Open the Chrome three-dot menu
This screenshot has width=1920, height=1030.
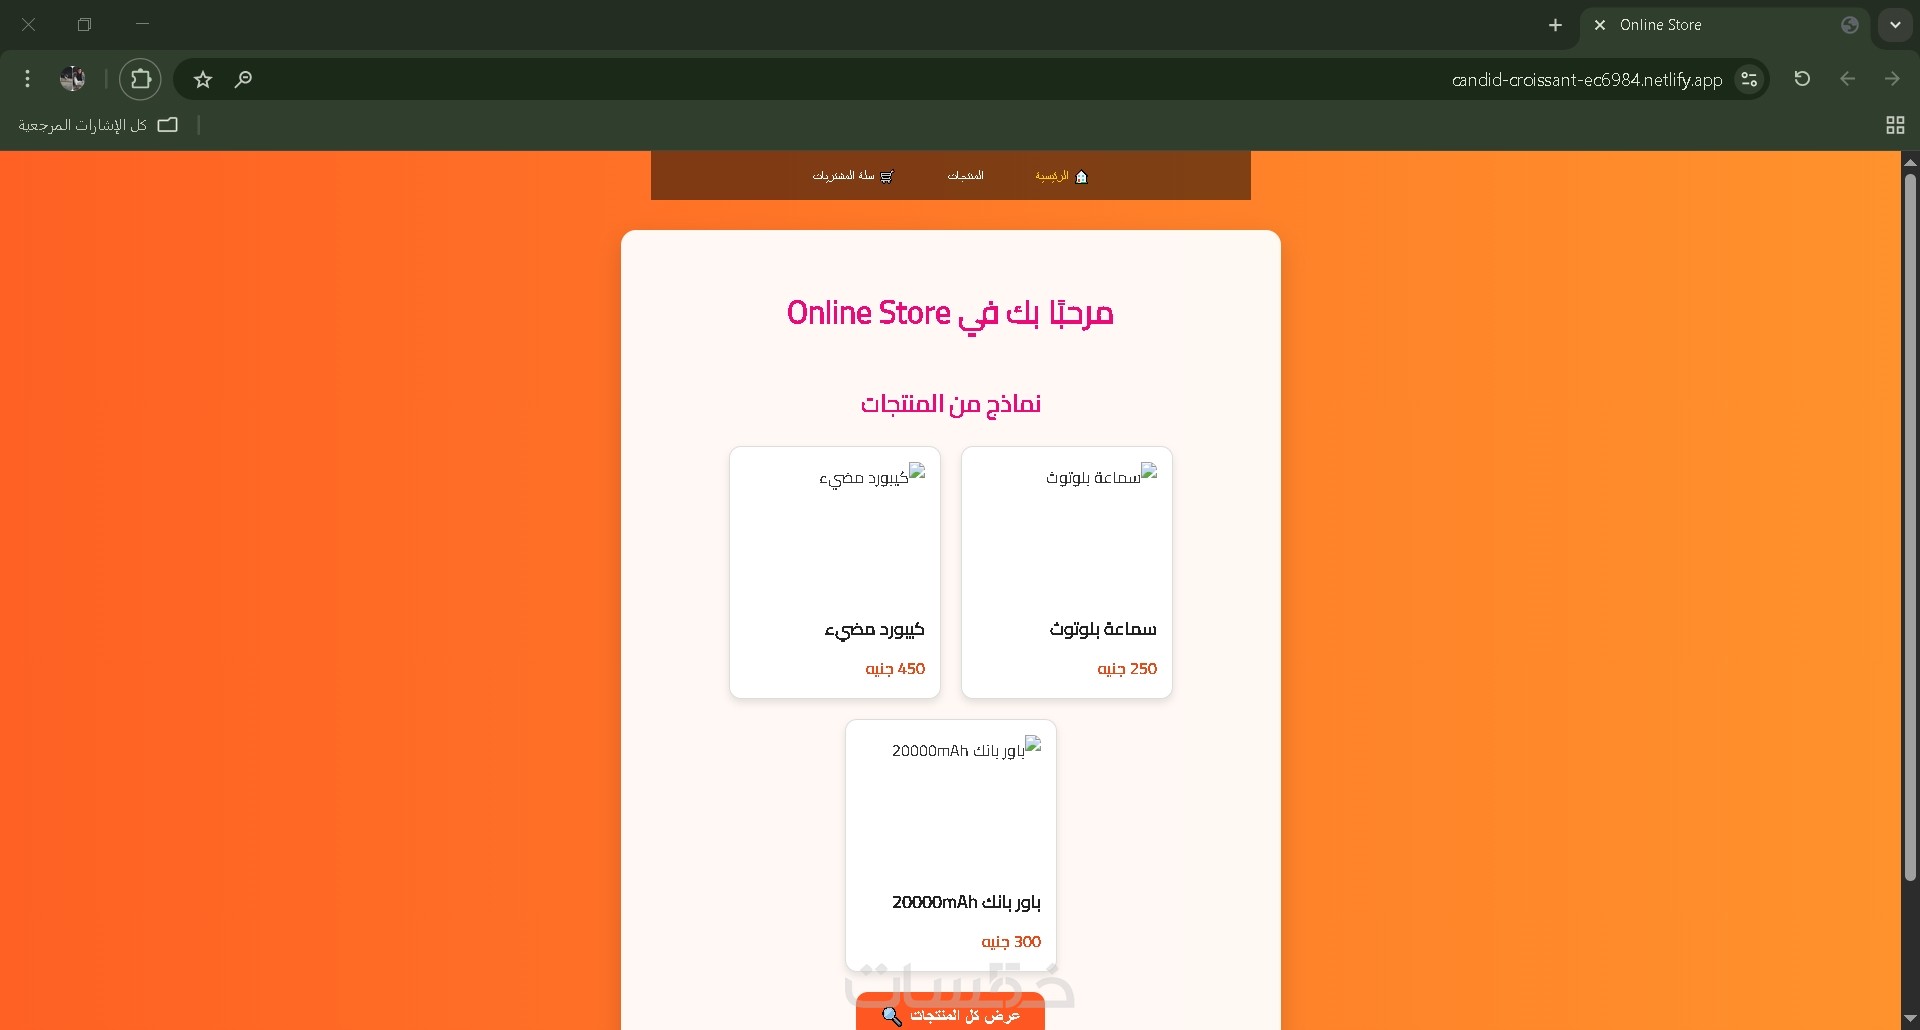pos(27,79)
